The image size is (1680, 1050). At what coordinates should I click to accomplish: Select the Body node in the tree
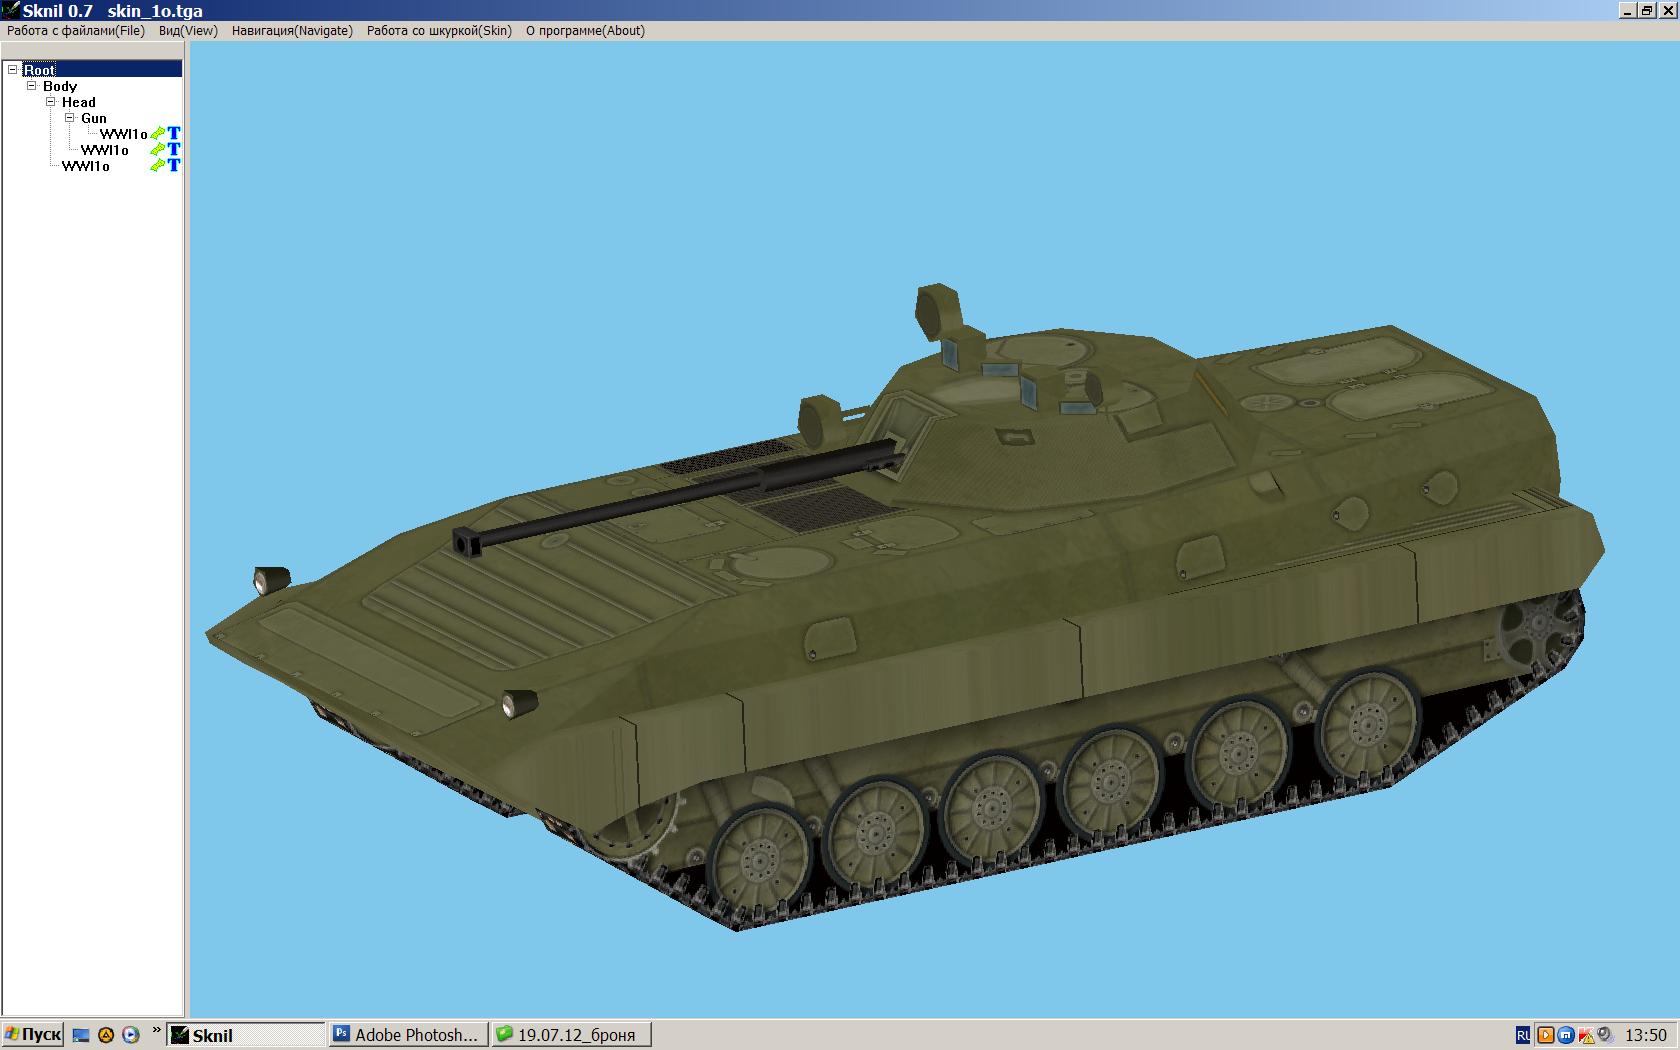tap(60, 86)
